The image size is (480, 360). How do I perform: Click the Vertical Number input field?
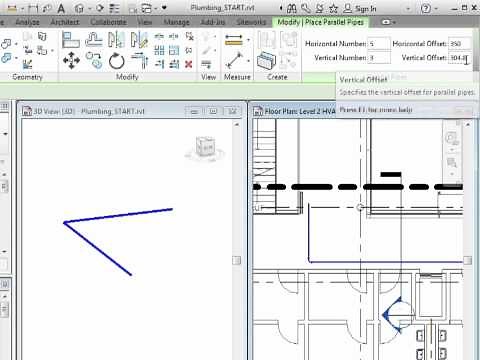click(379, 58)
